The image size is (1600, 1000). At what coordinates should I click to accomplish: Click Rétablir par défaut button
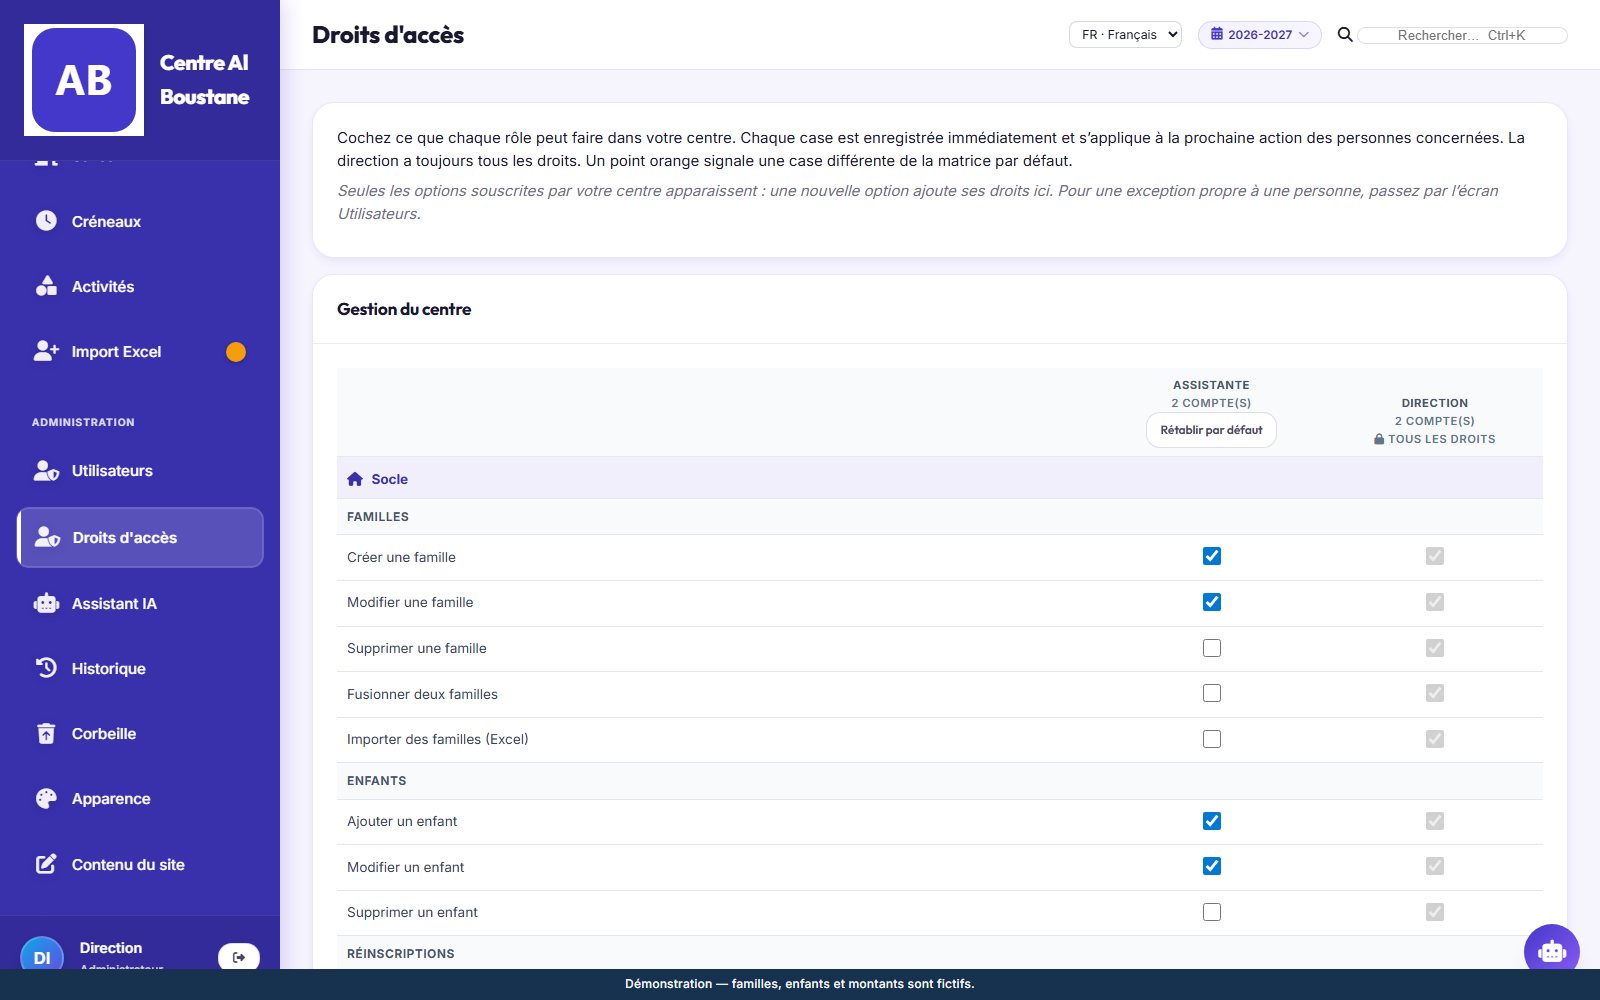pyautogui.click(x=1211, y=430)
